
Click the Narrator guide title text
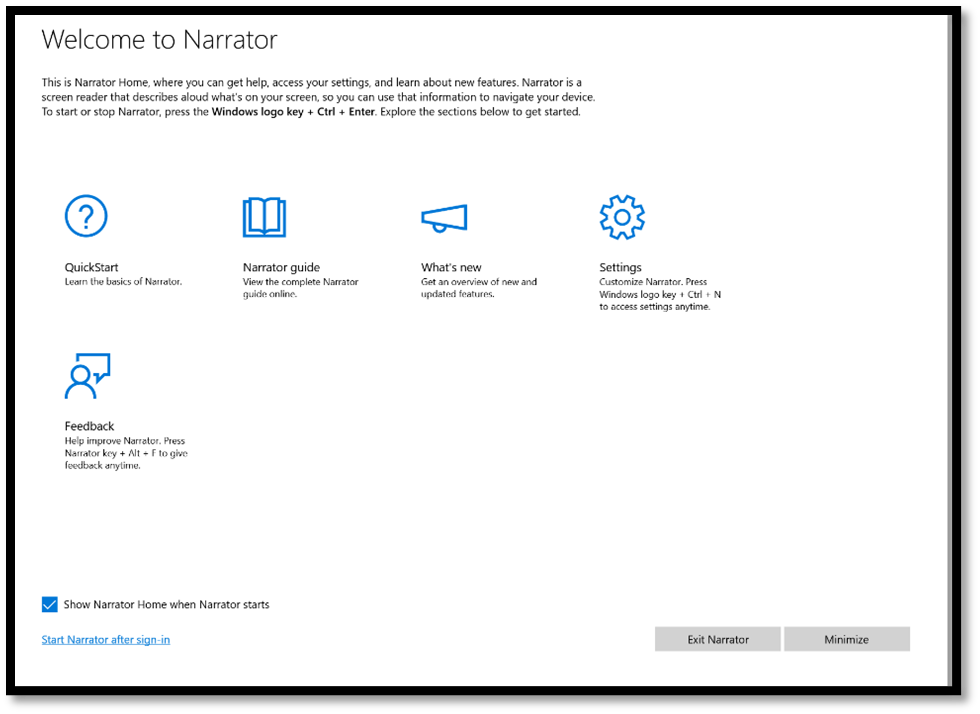pyautogui.click(x=281, y=267)
